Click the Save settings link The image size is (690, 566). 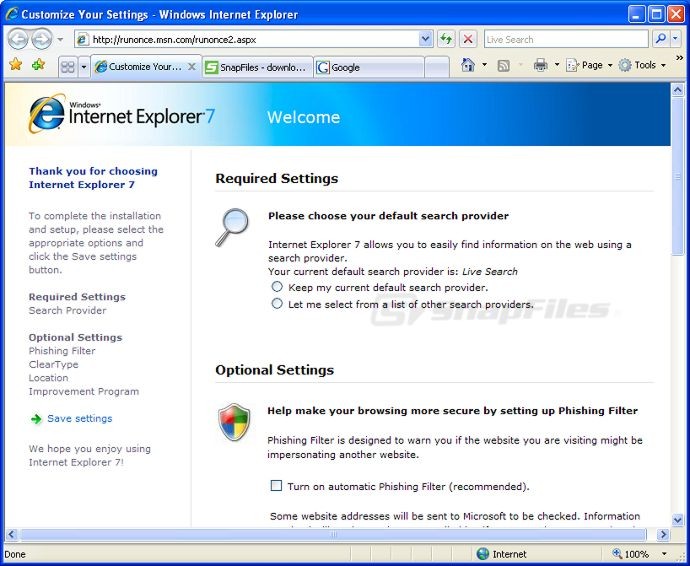point(80,419)
